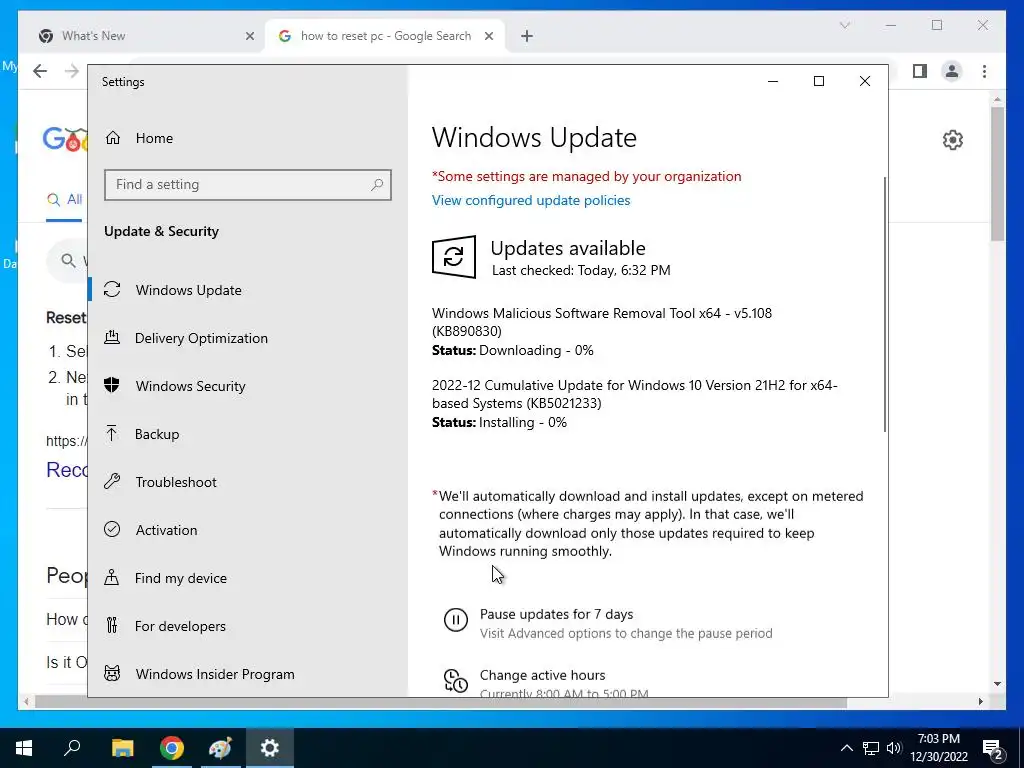Open the For developers section
Screen dimensions: 1024x768
tap(248, 626)
